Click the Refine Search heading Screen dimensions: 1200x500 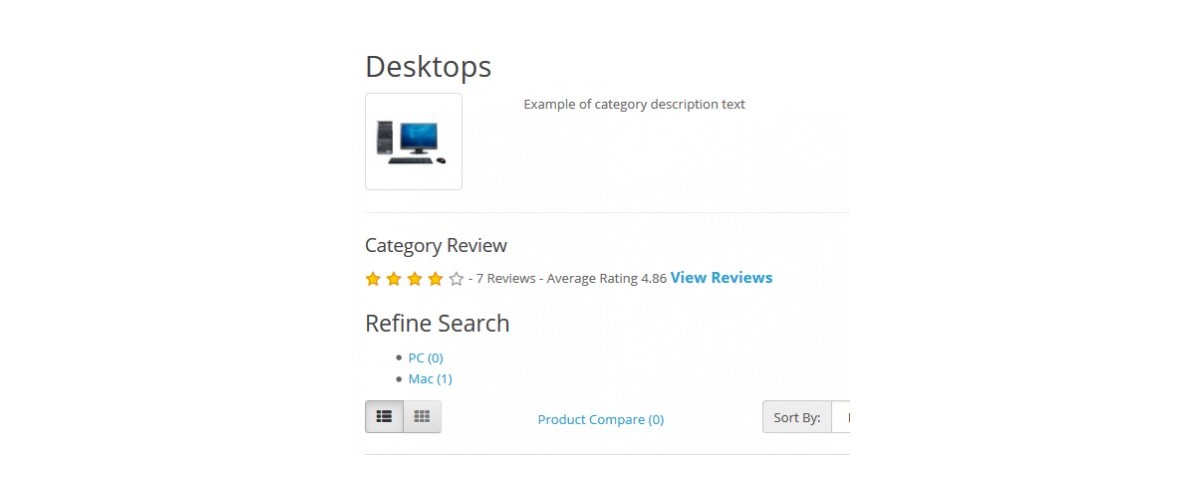(437, 323)
